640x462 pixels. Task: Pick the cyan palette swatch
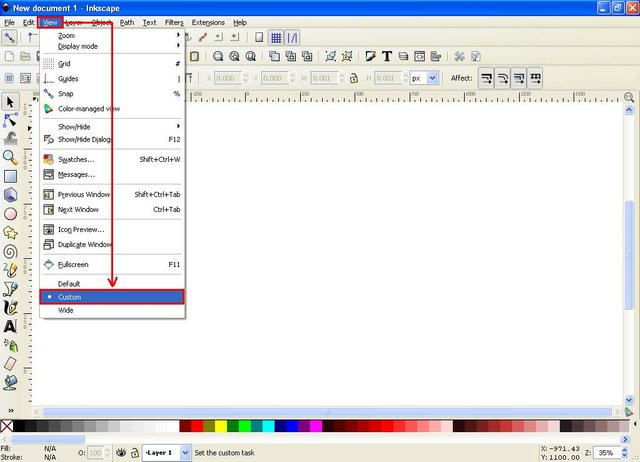pos(268,426)
